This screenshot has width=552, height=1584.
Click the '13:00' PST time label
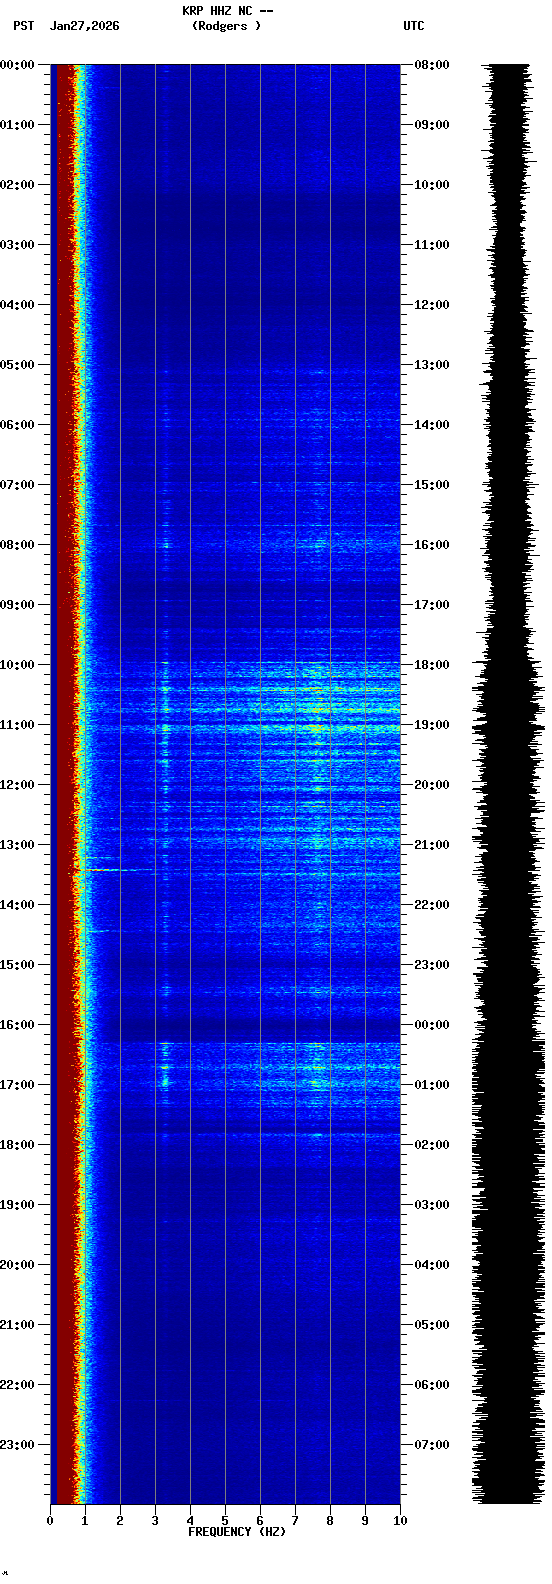[x=17, y=845]
